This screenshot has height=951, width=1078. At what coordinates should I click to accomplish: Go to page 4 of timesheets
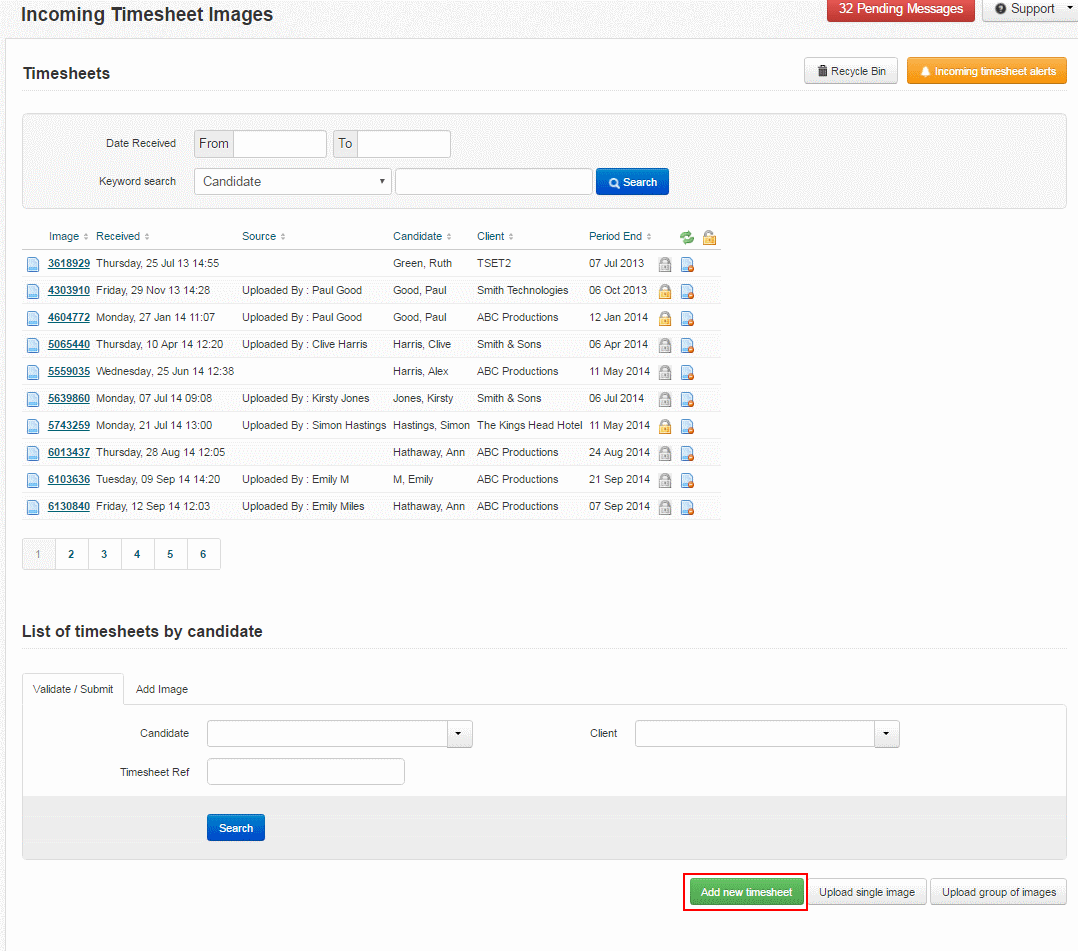point(137,554)
